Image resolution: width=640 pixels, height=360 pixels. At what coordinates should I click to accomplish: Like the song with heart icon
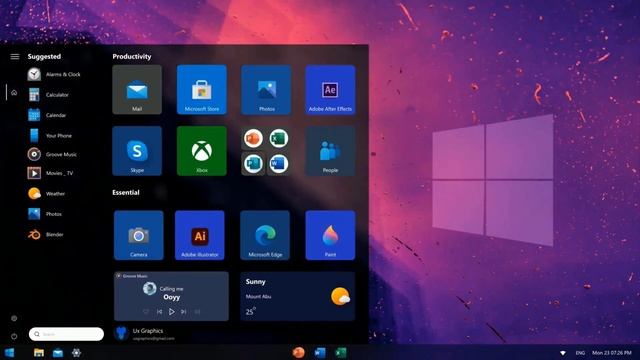pyautogui.click(x=146, y=311)
